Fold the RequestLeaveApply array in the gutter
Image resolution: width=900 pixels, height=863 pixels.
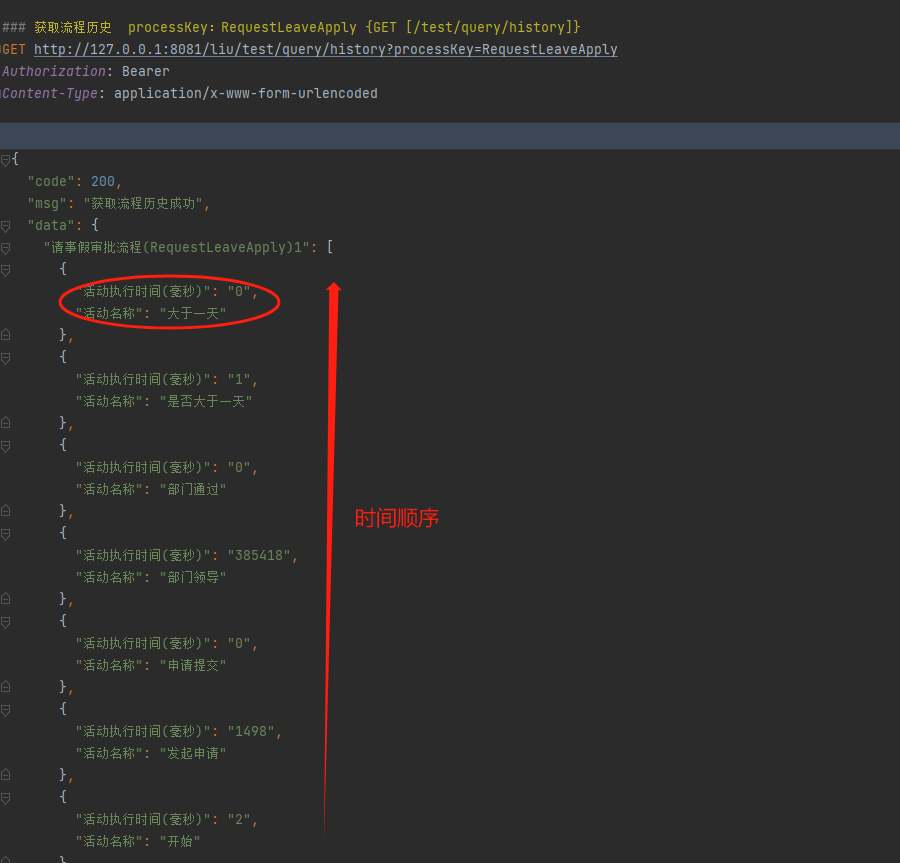[6, 248]
